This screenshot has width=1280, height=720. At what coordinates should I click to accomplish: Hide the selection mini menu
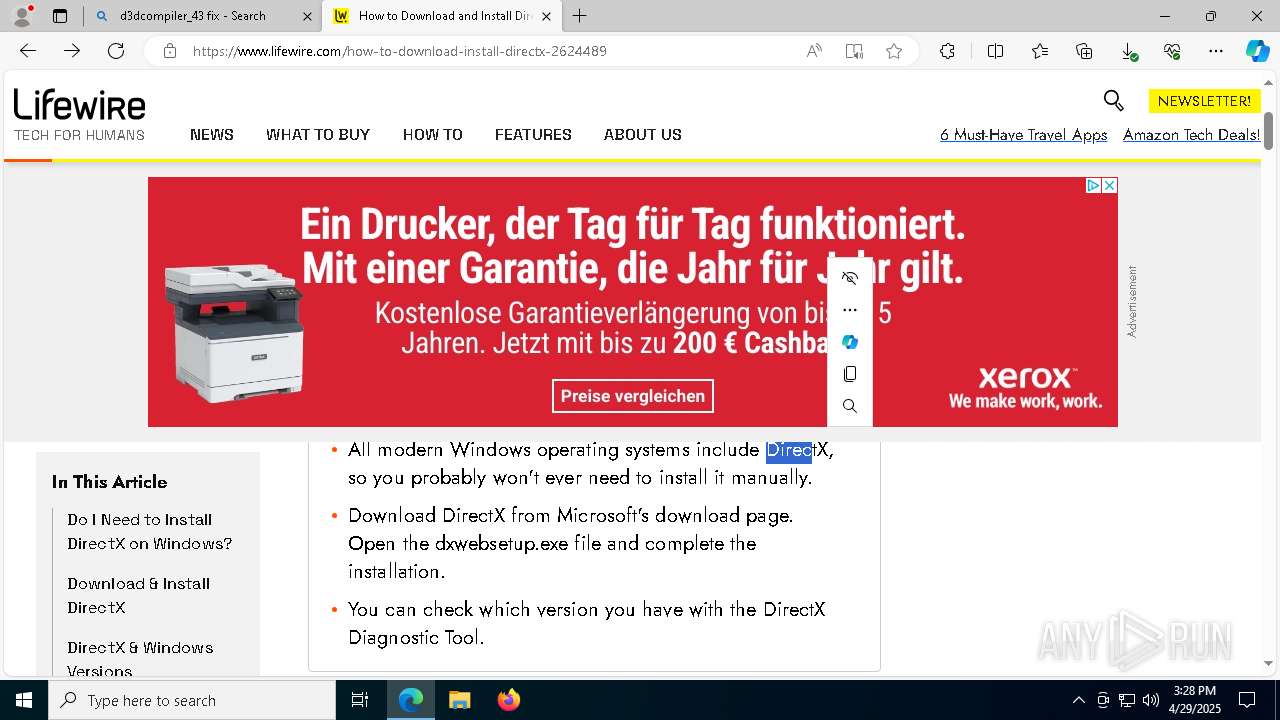pos(850,278)
